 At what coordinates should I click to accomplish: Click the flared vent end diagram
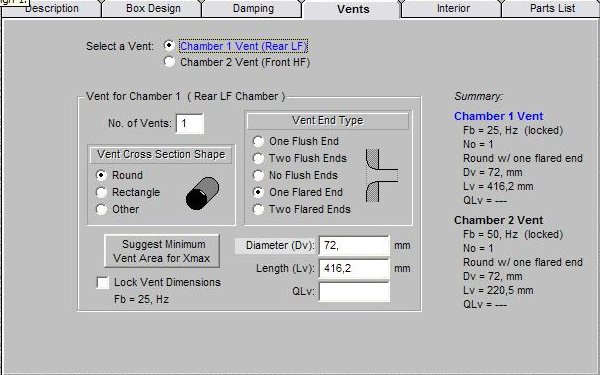click(x=382, y=175)
